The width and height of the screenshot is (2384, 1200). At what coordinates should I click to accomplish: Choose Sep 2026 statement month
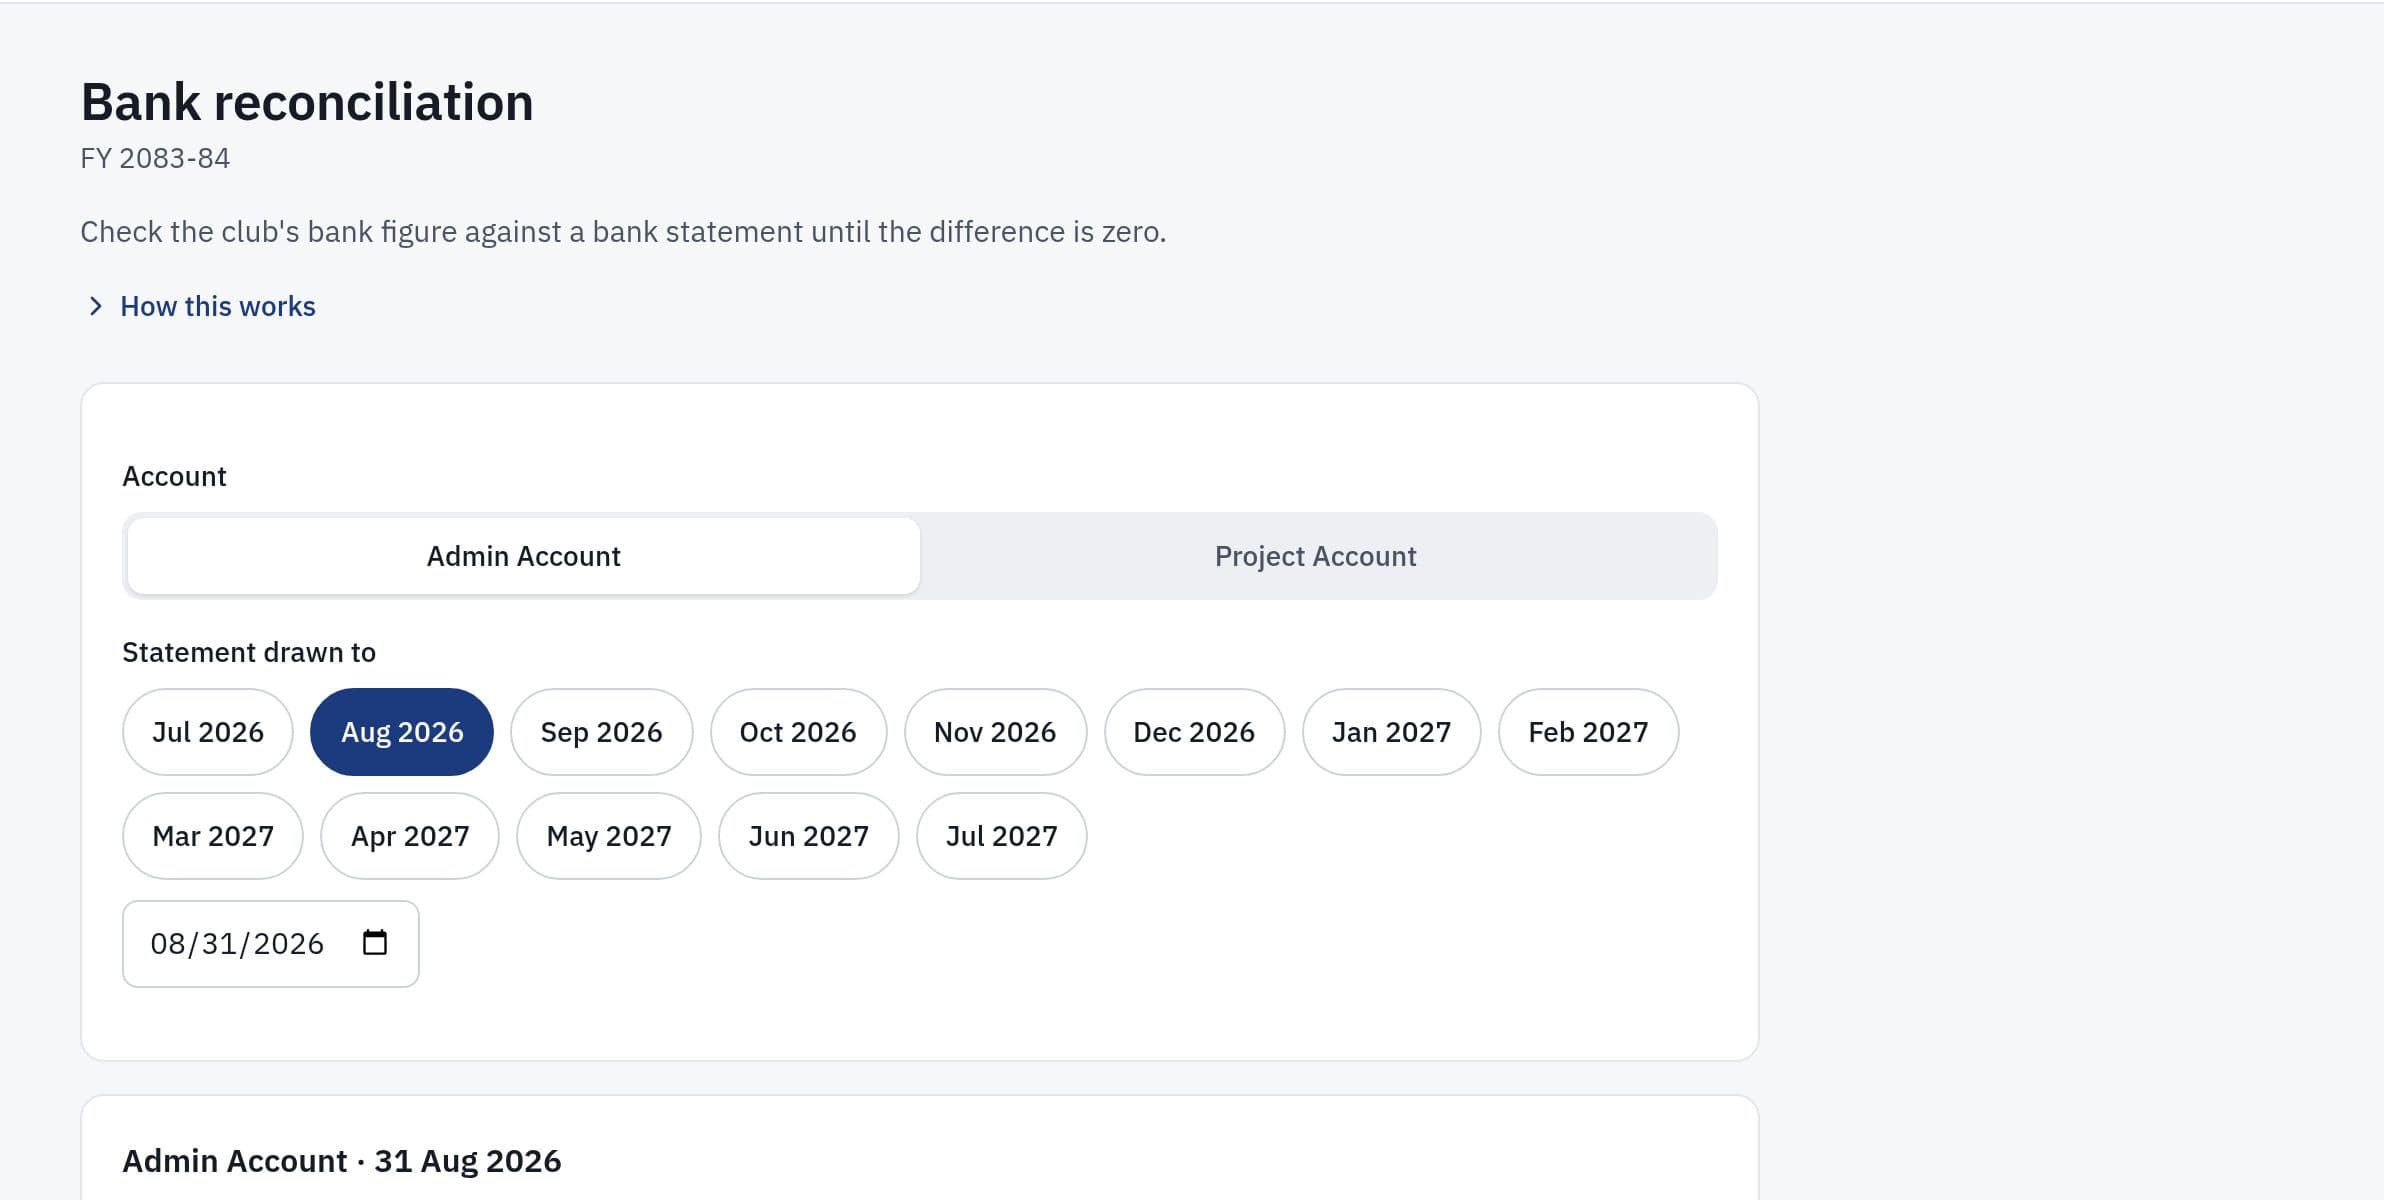point(601,732)
